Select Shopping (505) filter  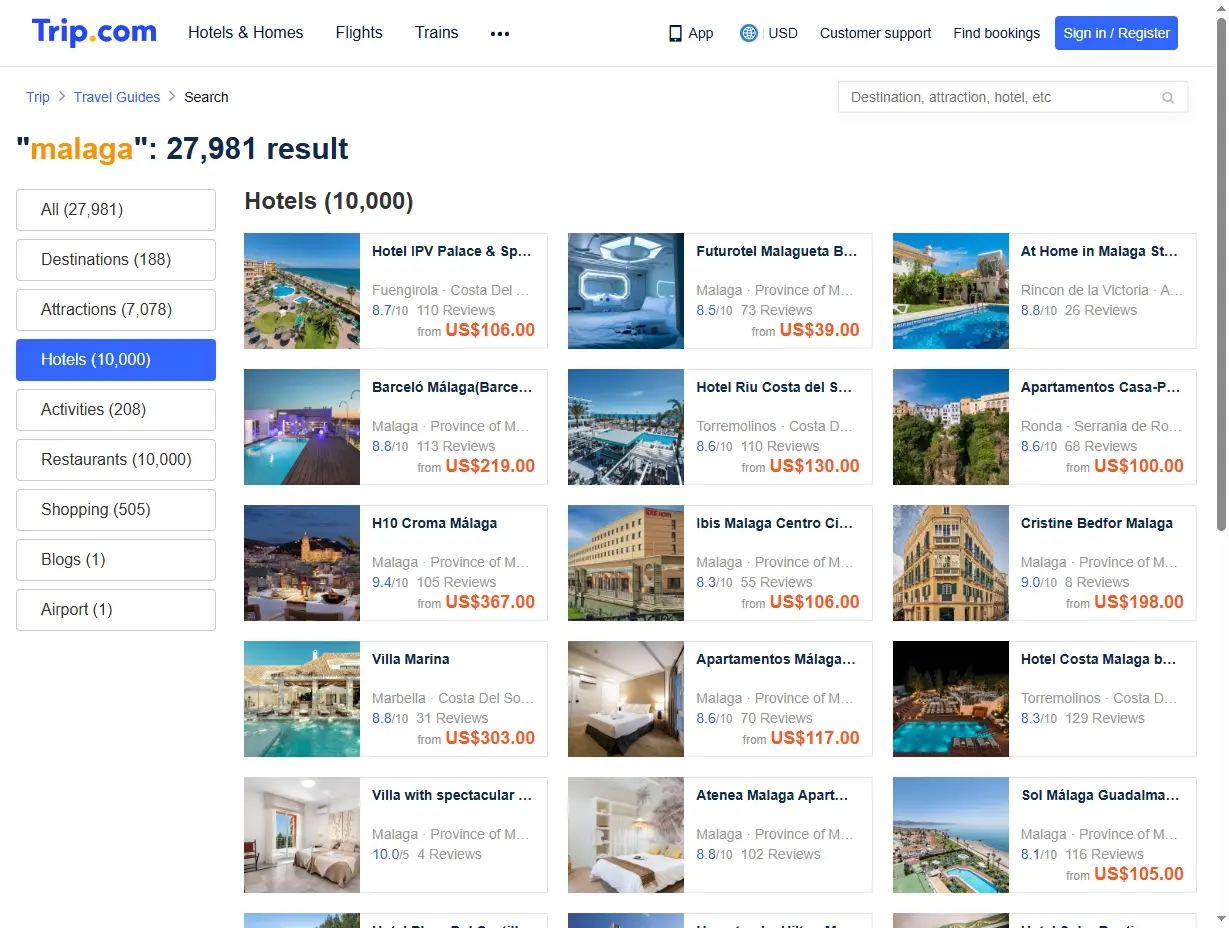[116, 510]
